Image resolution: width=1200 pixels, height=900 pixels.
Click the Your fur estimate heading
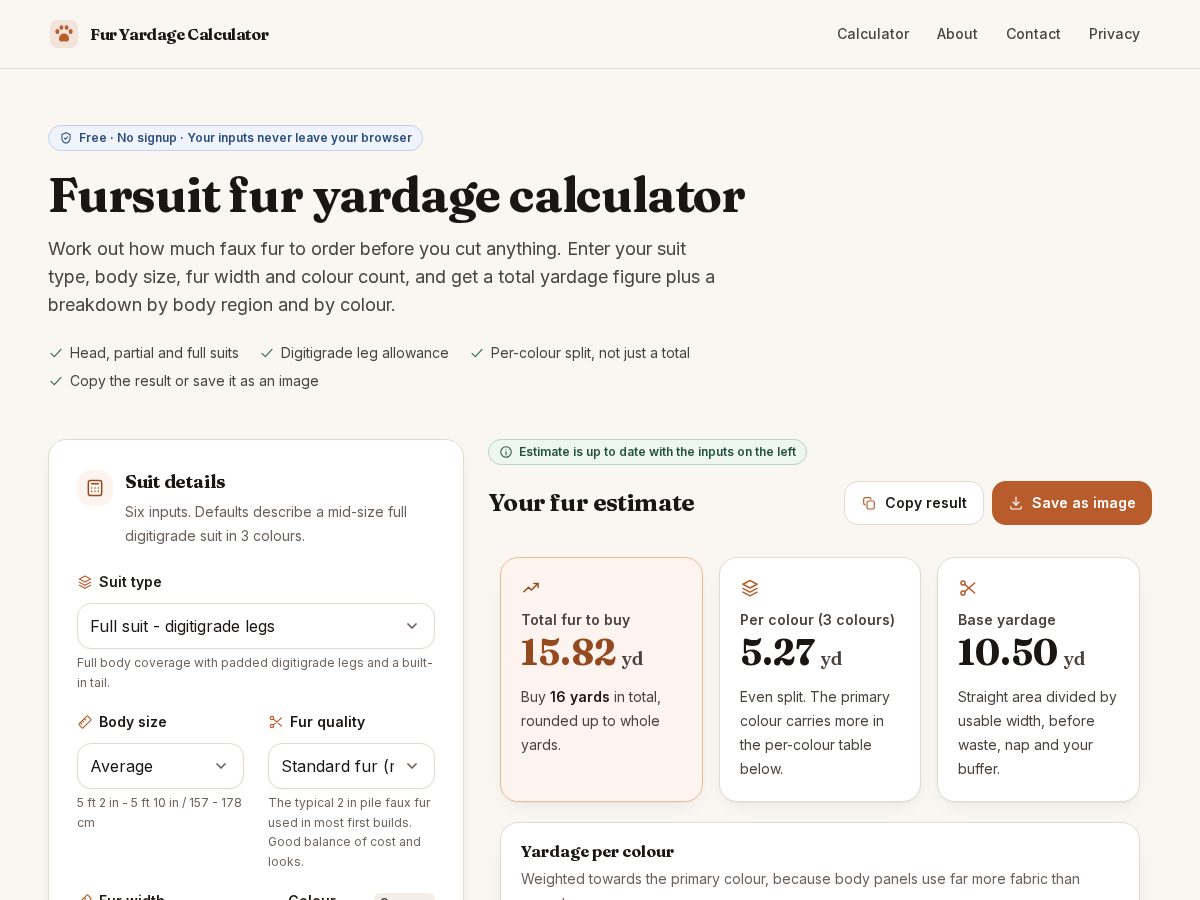(591, 503)
